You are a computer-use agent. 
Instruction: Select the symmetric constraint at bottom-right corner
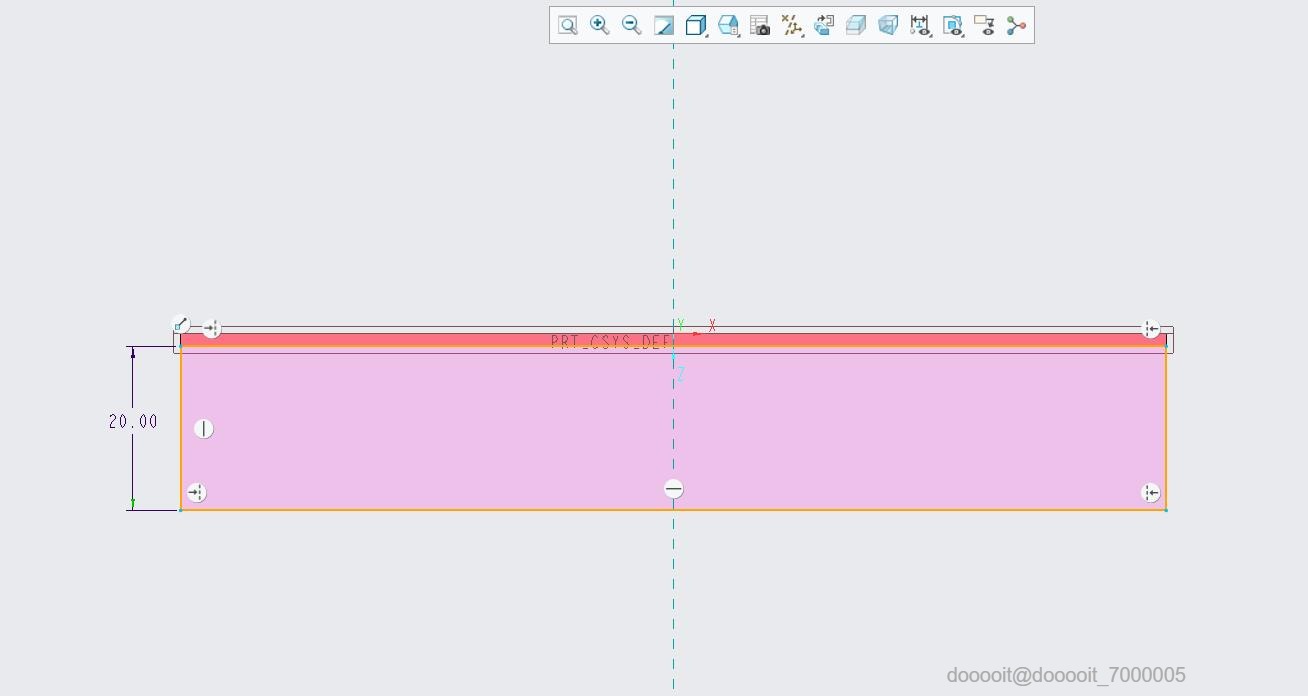tap(1150, 493)
